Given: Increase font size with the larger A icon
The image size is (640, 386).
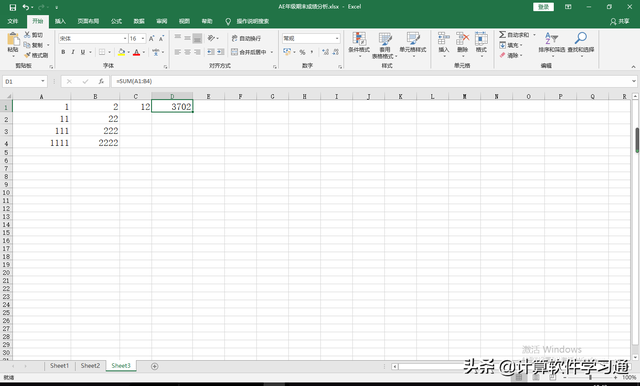Looking at the screenshot, I should (151, 38).
